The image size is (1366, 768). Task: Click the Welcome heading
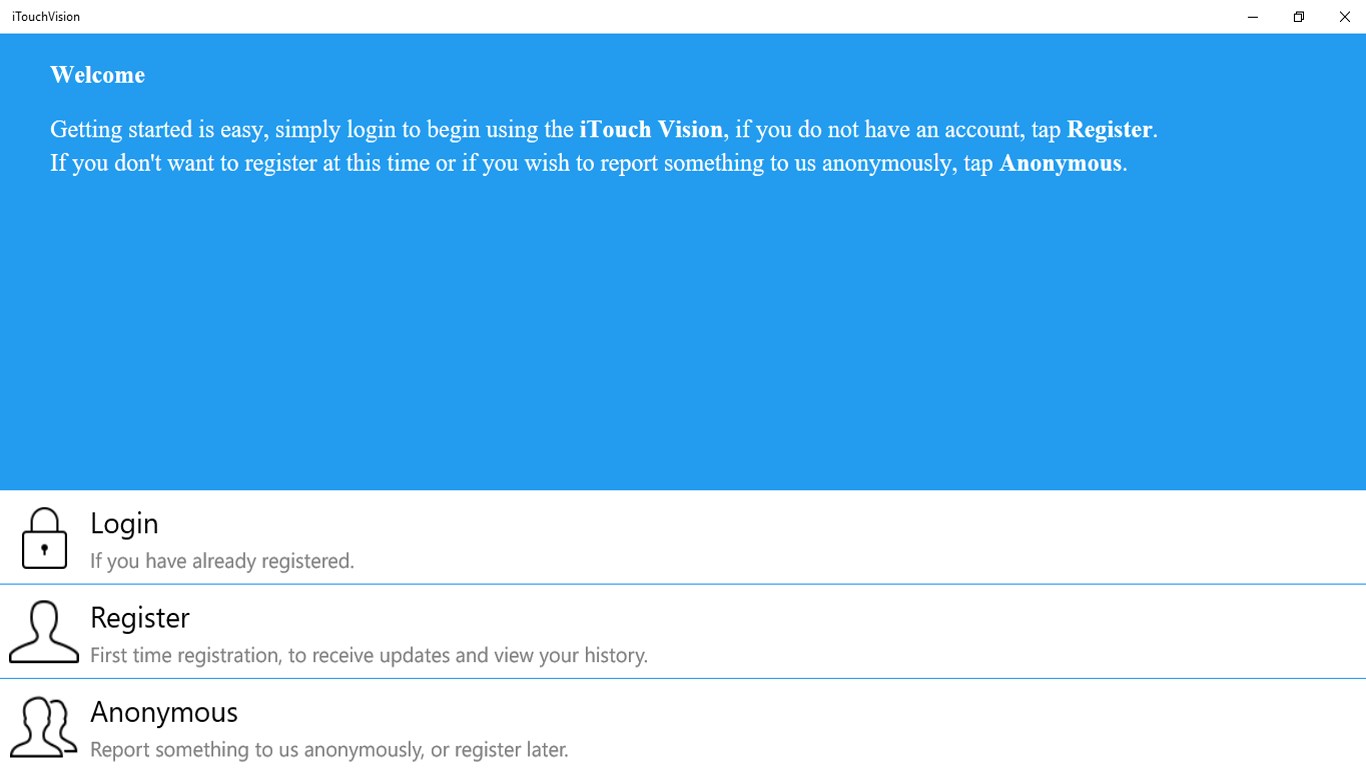97,75
